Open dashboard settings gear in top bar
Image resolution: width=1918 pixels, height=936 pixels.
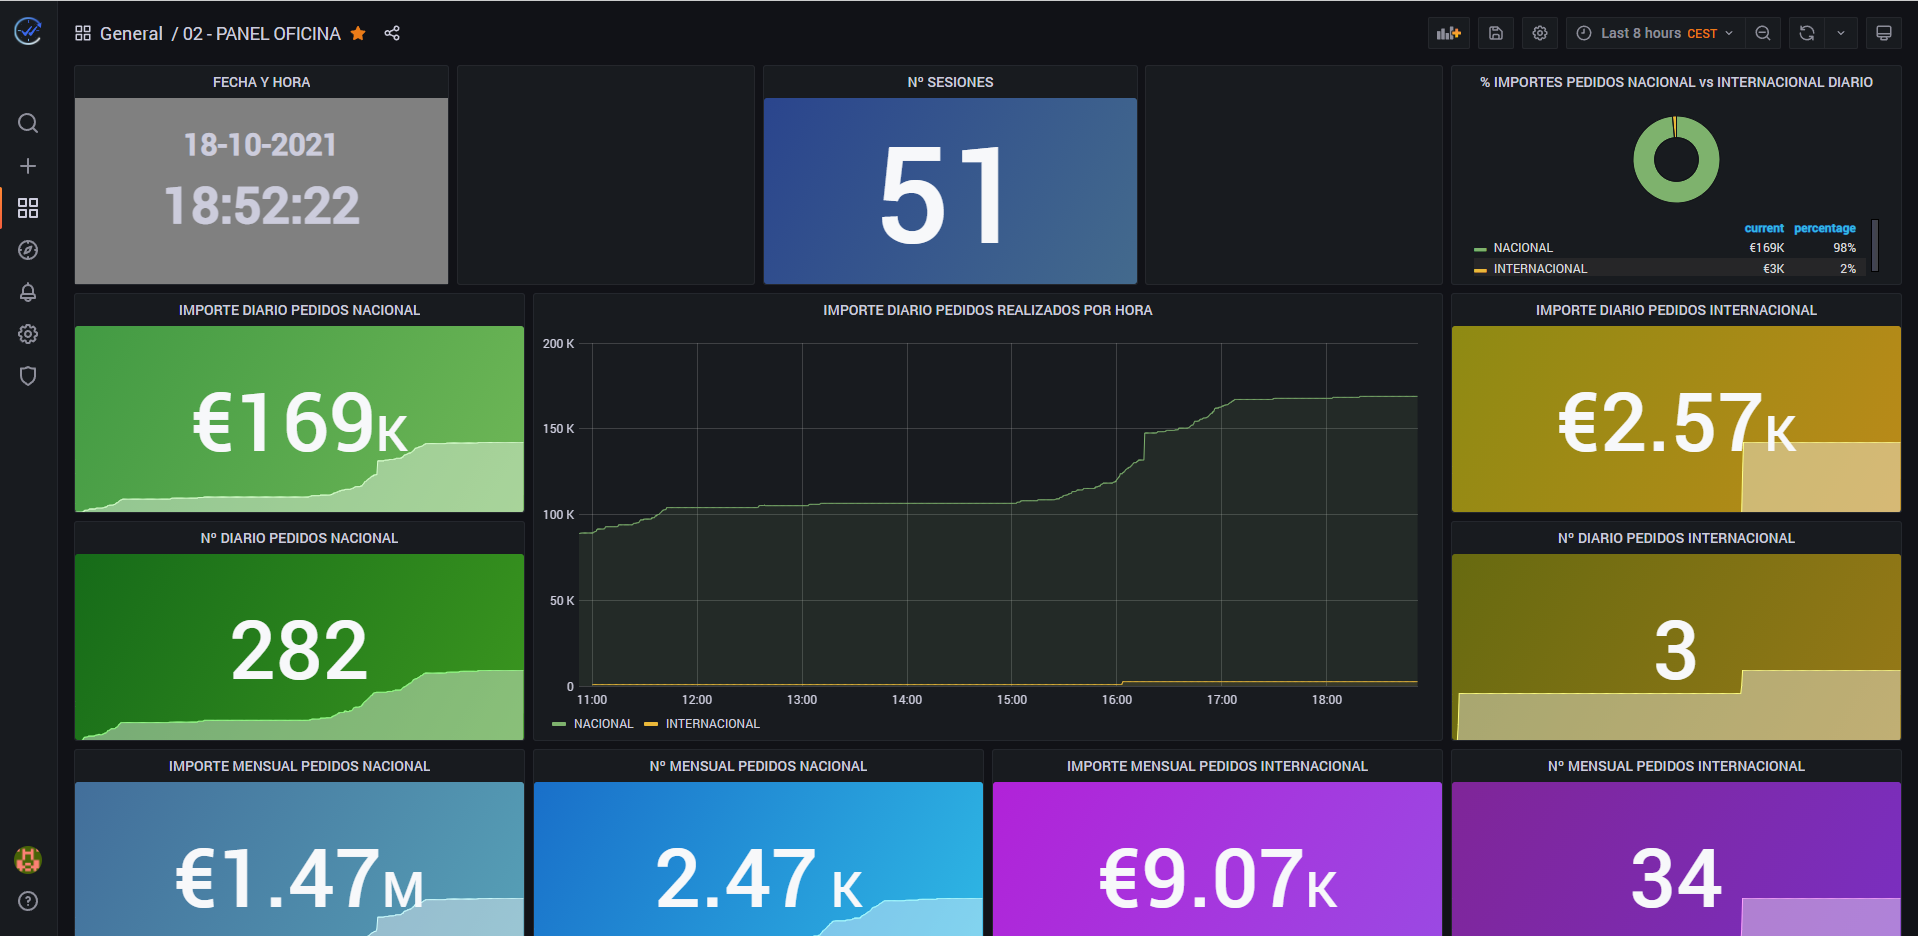pyautogui.click(x=1540, y=33)
